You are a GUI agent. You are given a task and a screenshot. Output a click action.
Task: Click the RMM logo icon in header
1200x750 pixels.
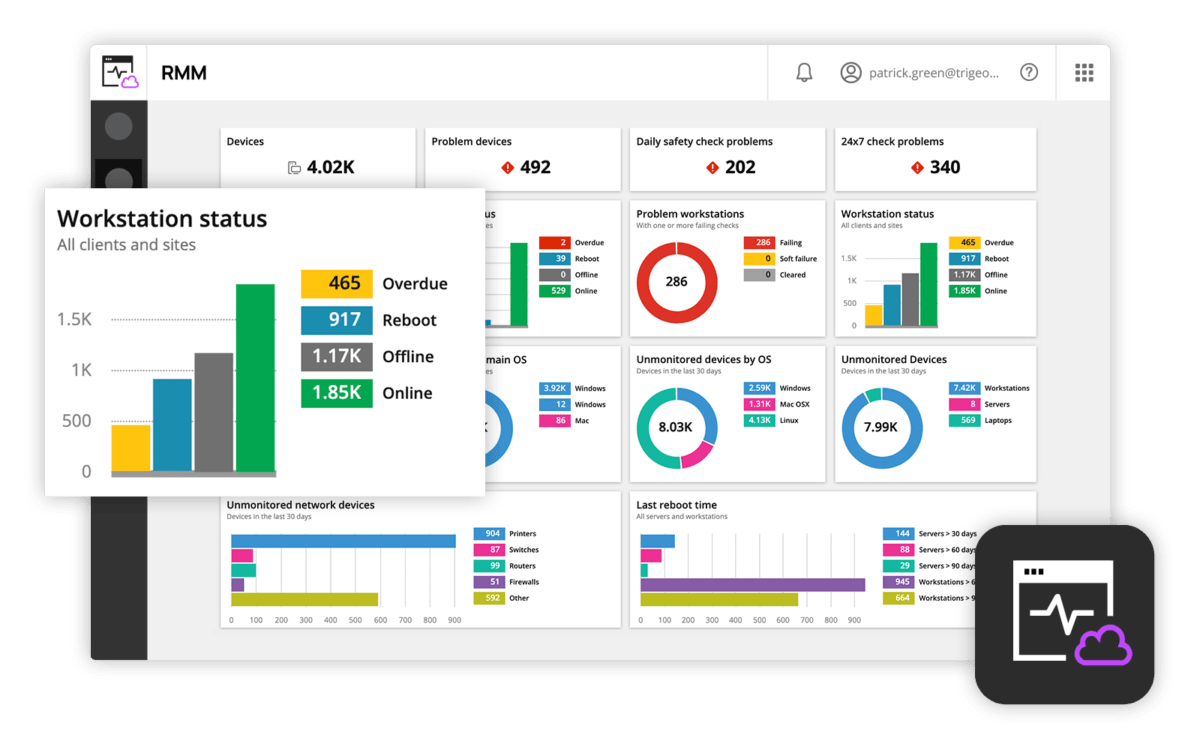(x=119, y=72)
